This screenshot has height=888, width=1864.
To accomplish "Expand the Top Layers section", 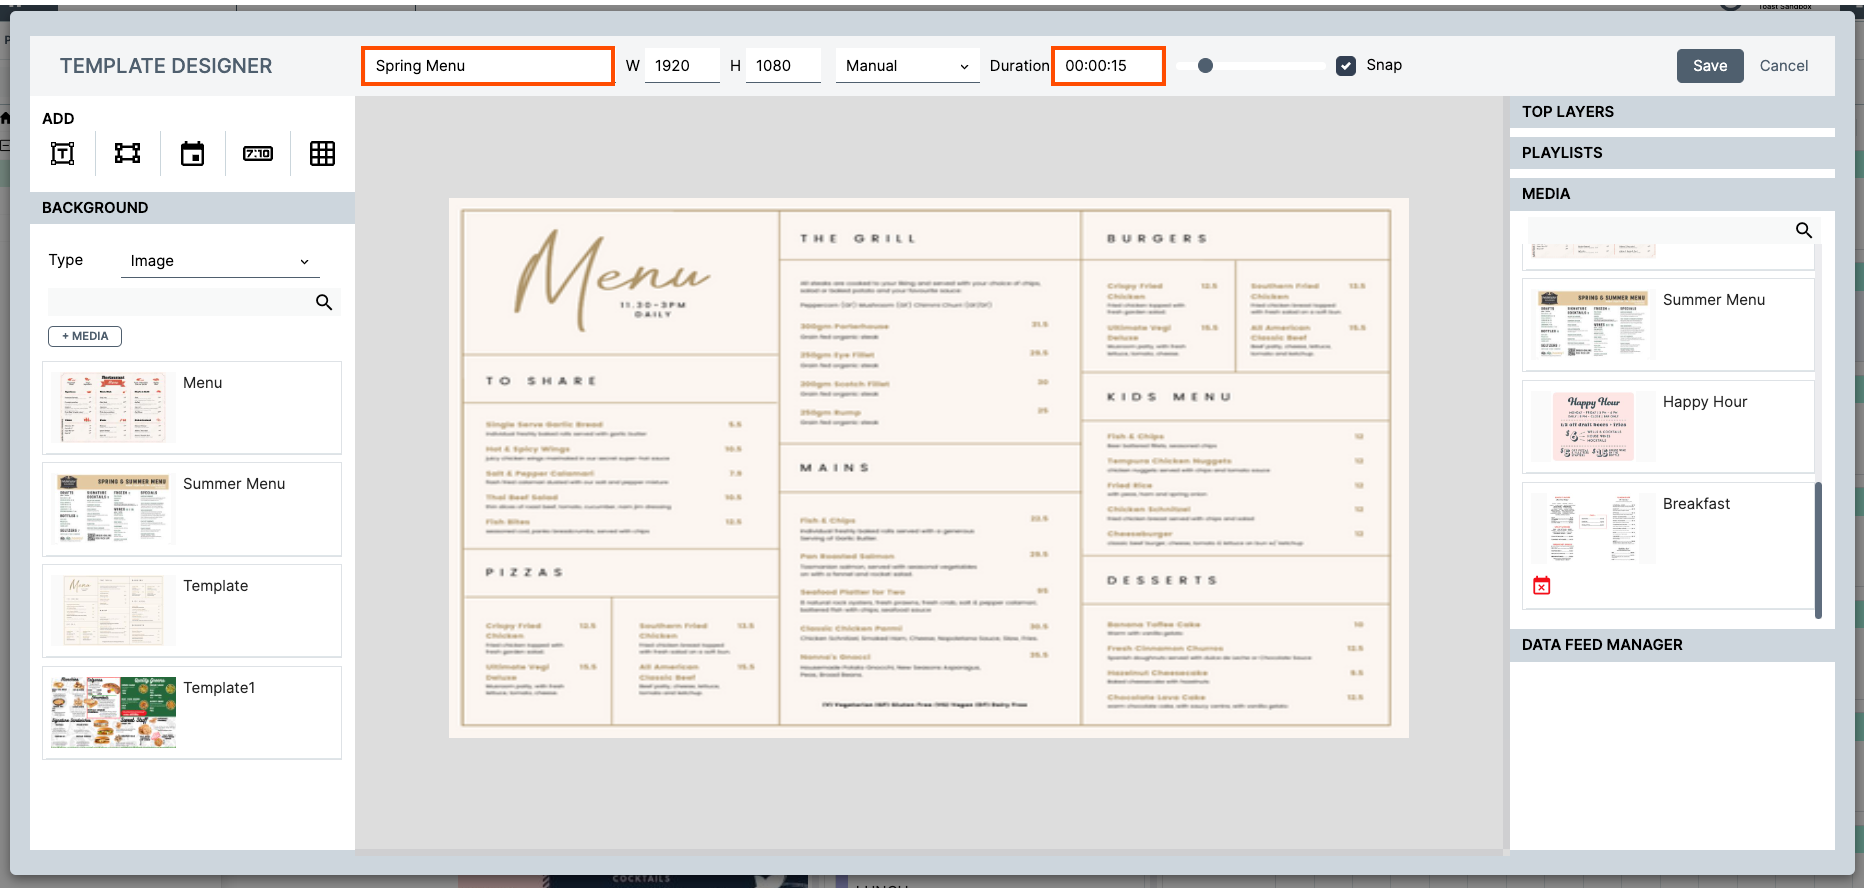I will pos(1671,112).
